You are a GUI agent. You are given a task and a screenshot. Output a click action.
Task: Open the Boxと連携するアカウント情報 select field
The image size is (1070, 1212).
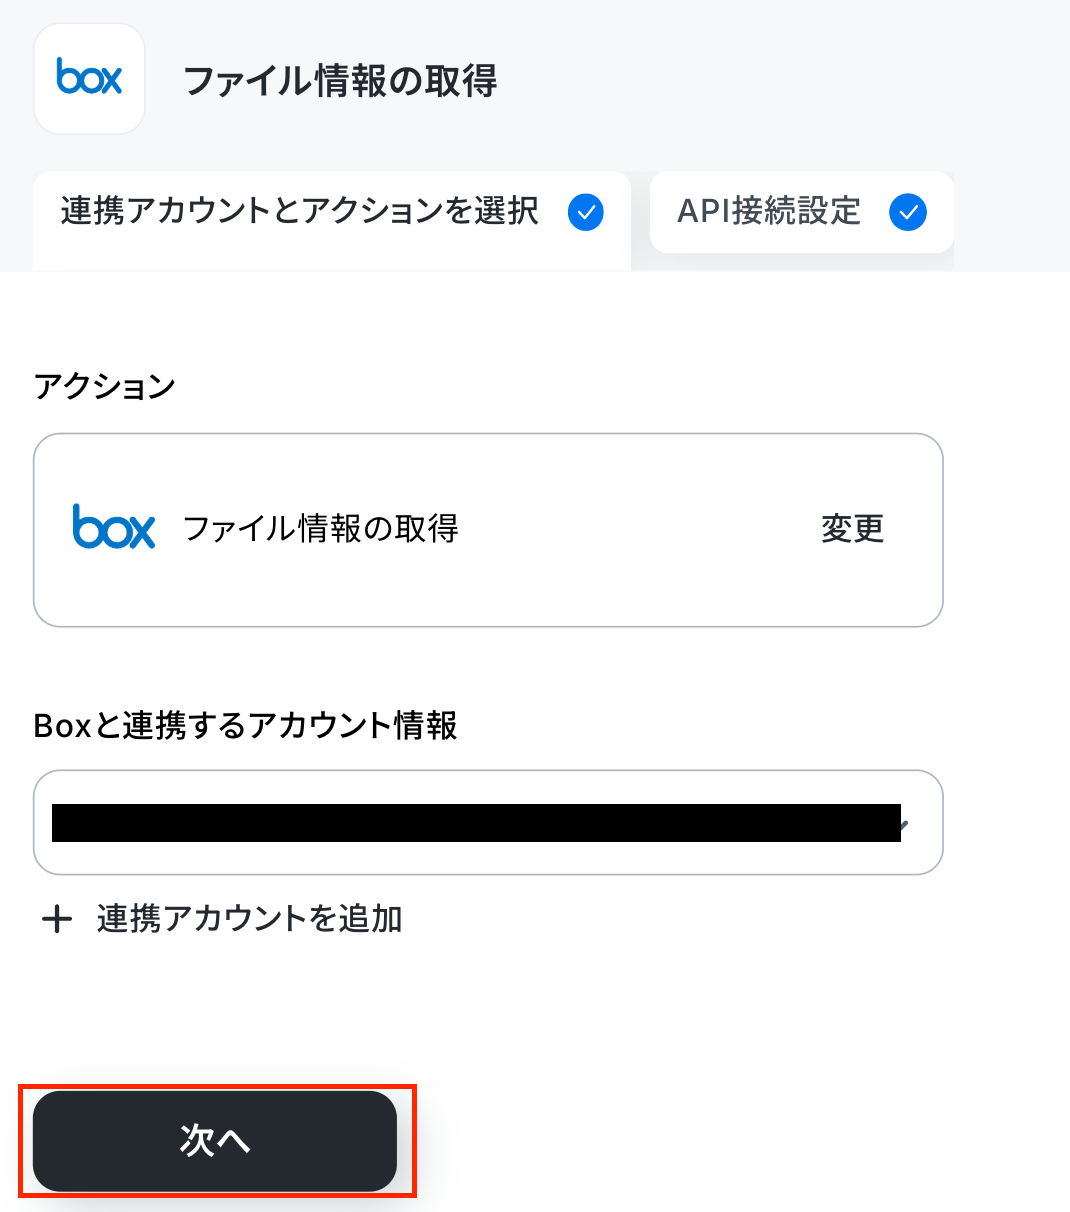[x=488, y=822]
